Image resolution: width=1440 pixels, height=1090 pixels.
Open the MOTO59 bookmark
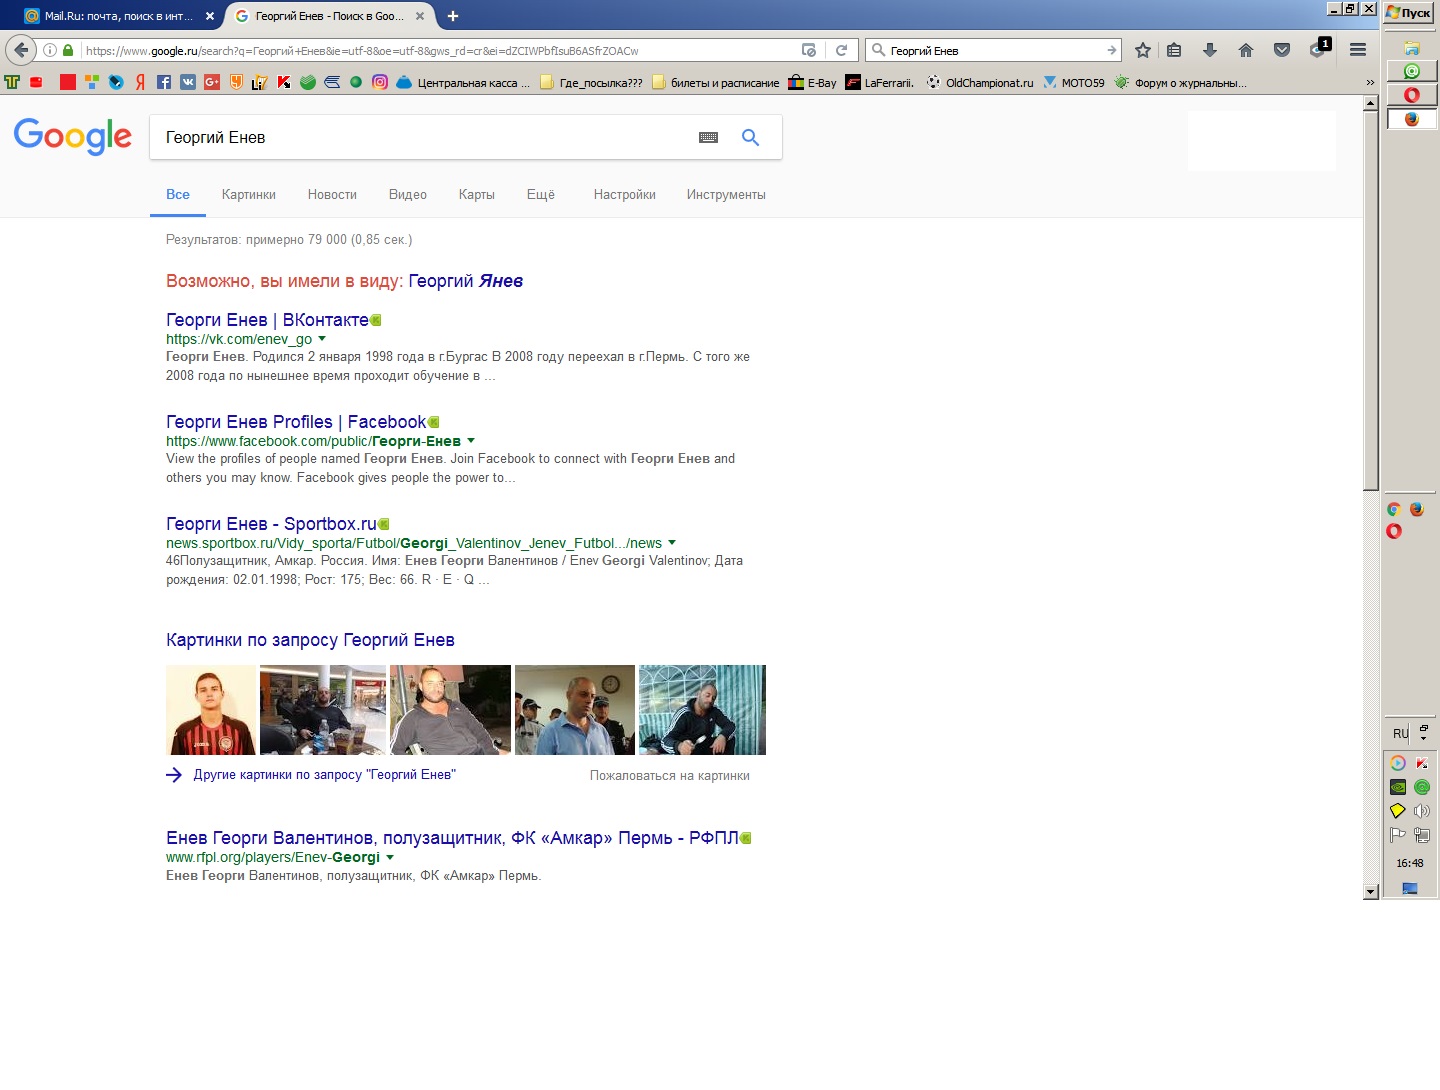click(1074, 82)
